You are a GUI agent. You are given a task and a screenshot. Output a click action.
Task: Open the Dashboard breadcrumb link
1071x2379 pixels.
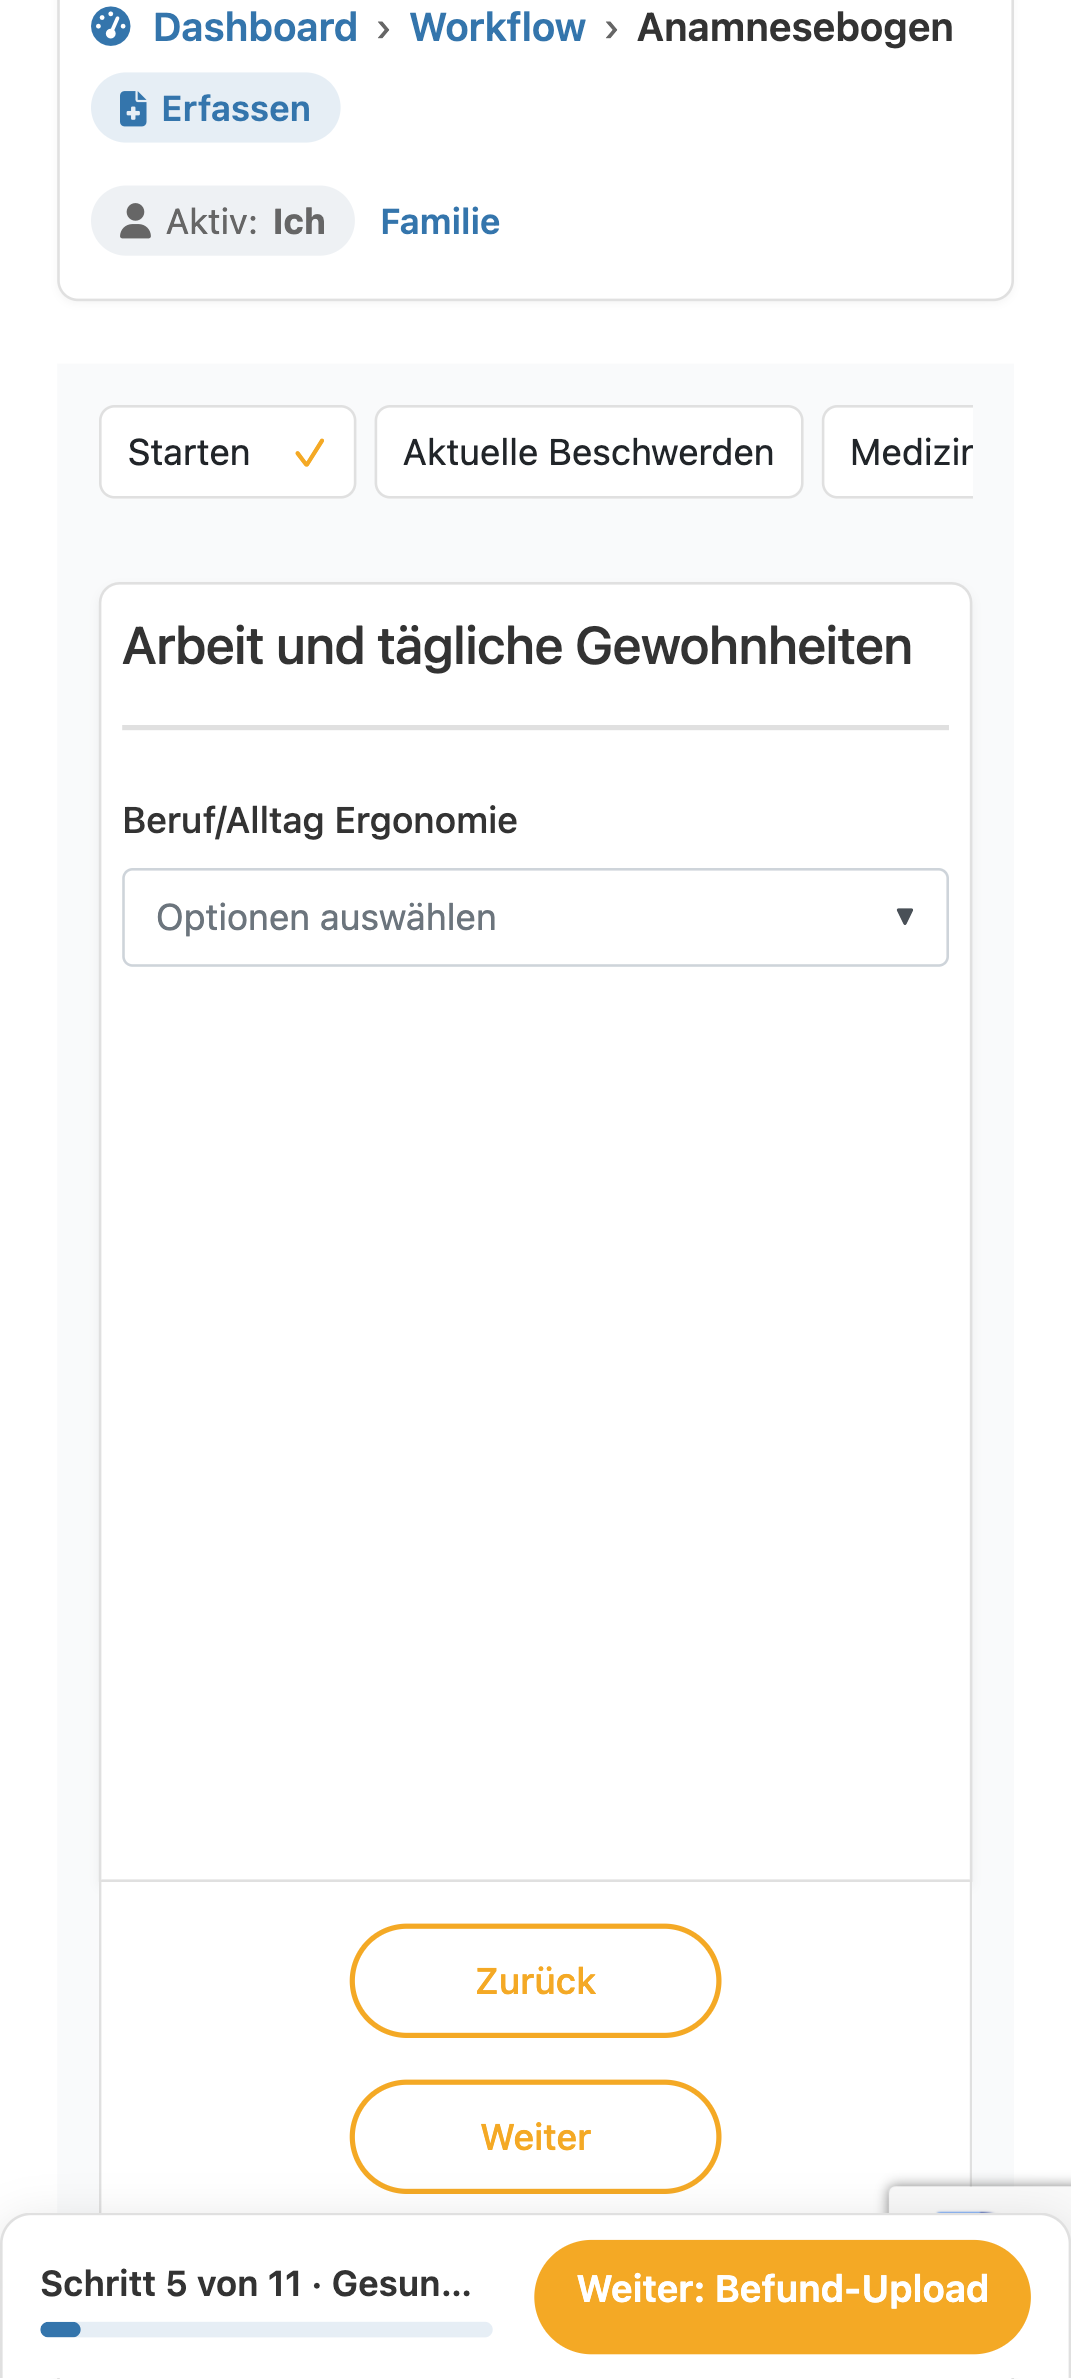coord(255,27)
